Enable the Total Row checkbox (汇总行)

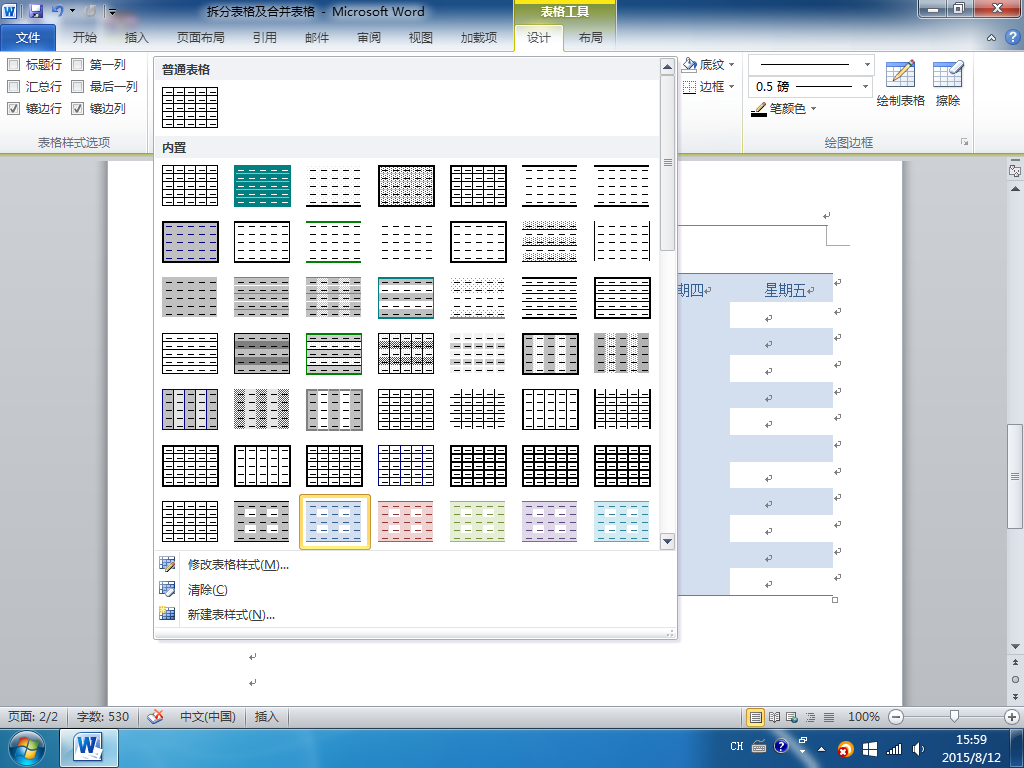tap(13, 86)
